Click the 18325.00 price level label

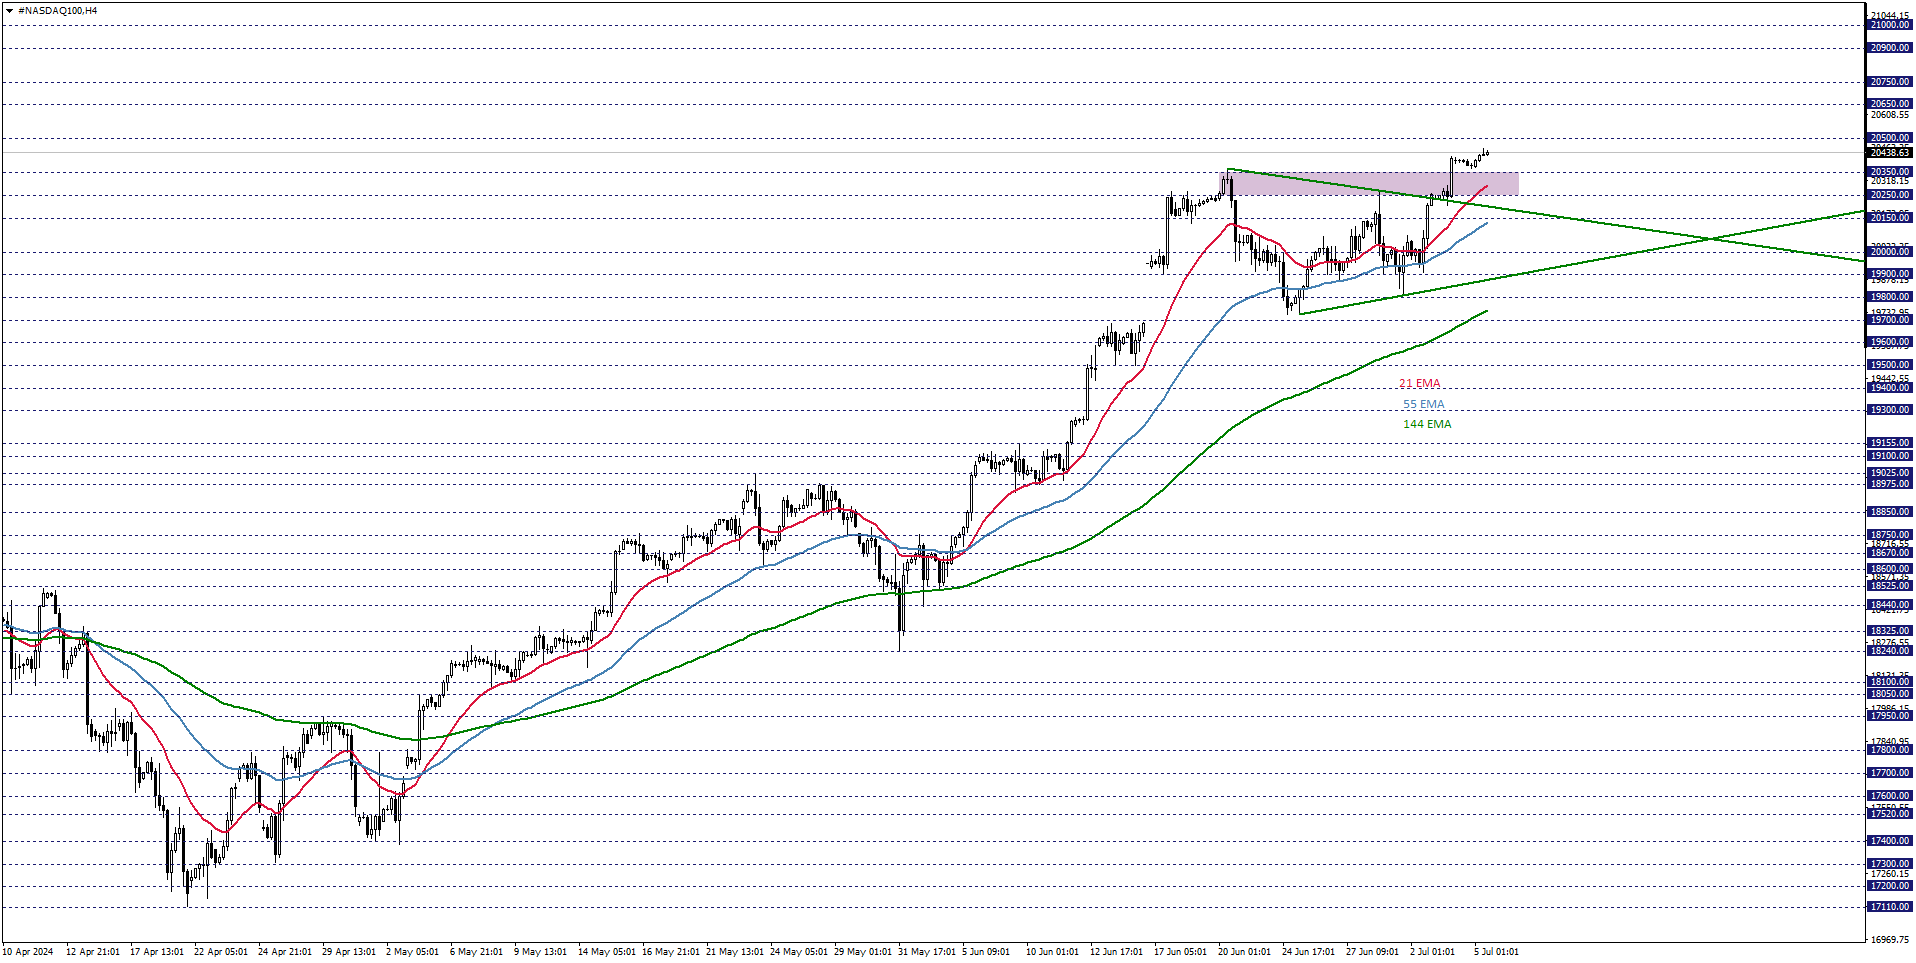pos(1890,631)
